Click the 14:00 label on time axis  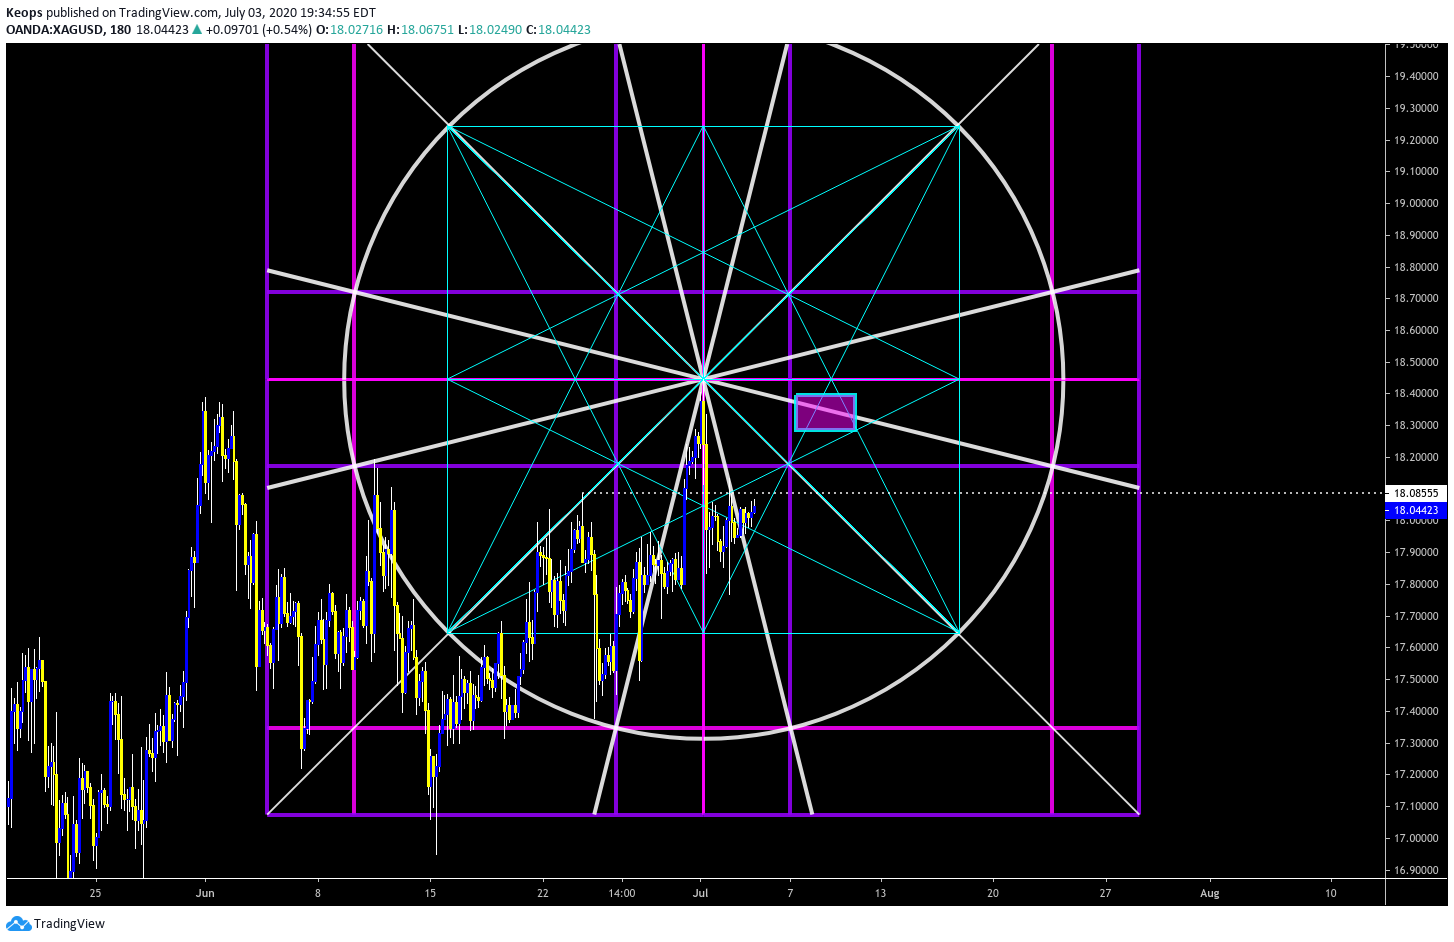[622, 893]
